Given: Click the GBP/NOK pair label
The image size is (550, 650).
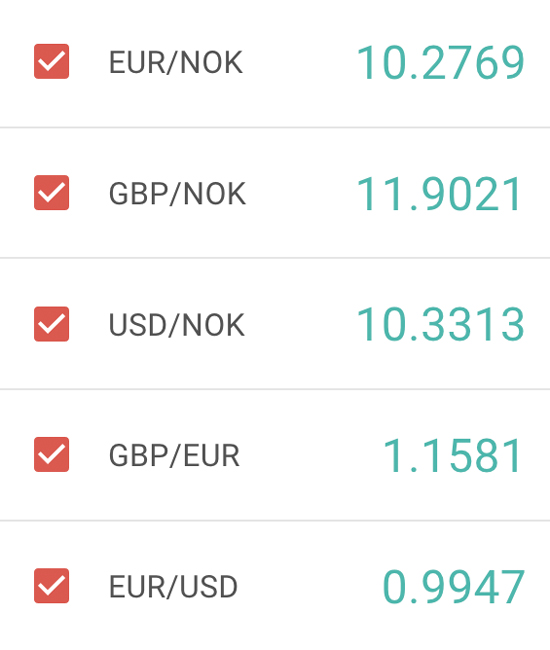Looking at the screenshot, I should coord(177,194).
